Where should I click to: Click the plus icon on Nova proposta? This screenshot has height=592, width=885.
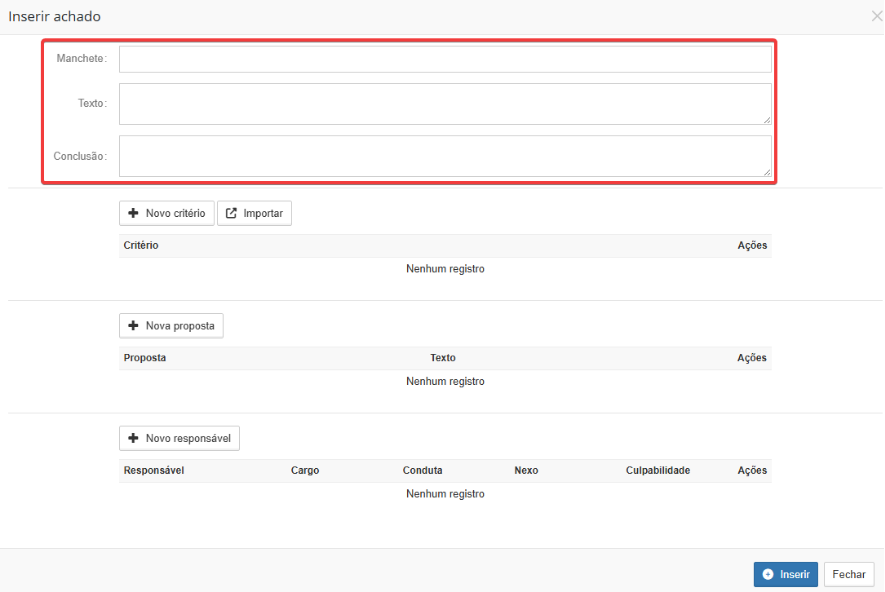[x=133, y=326]
